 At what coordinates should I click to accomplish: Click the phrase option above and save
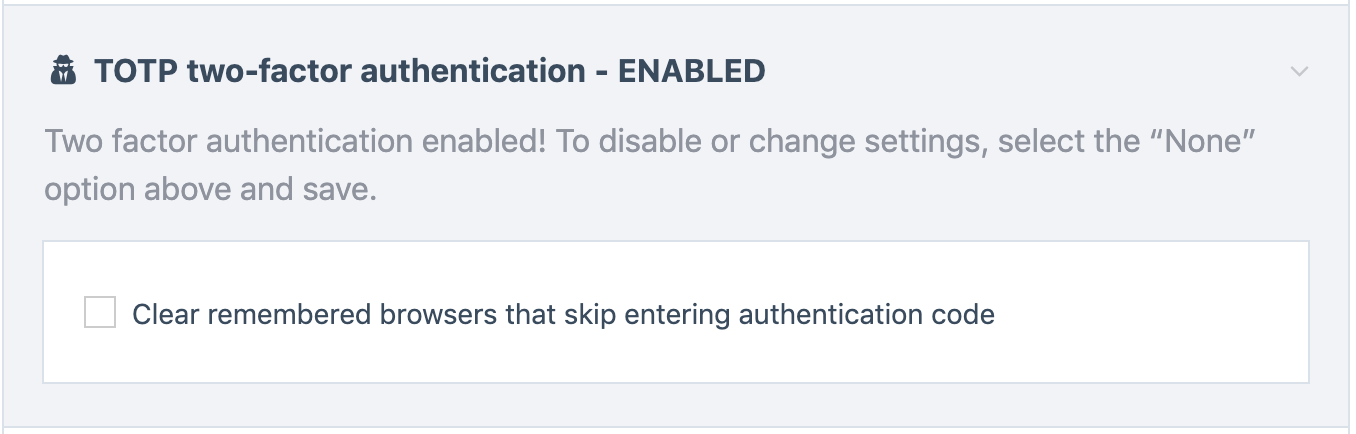coord(210,190)
